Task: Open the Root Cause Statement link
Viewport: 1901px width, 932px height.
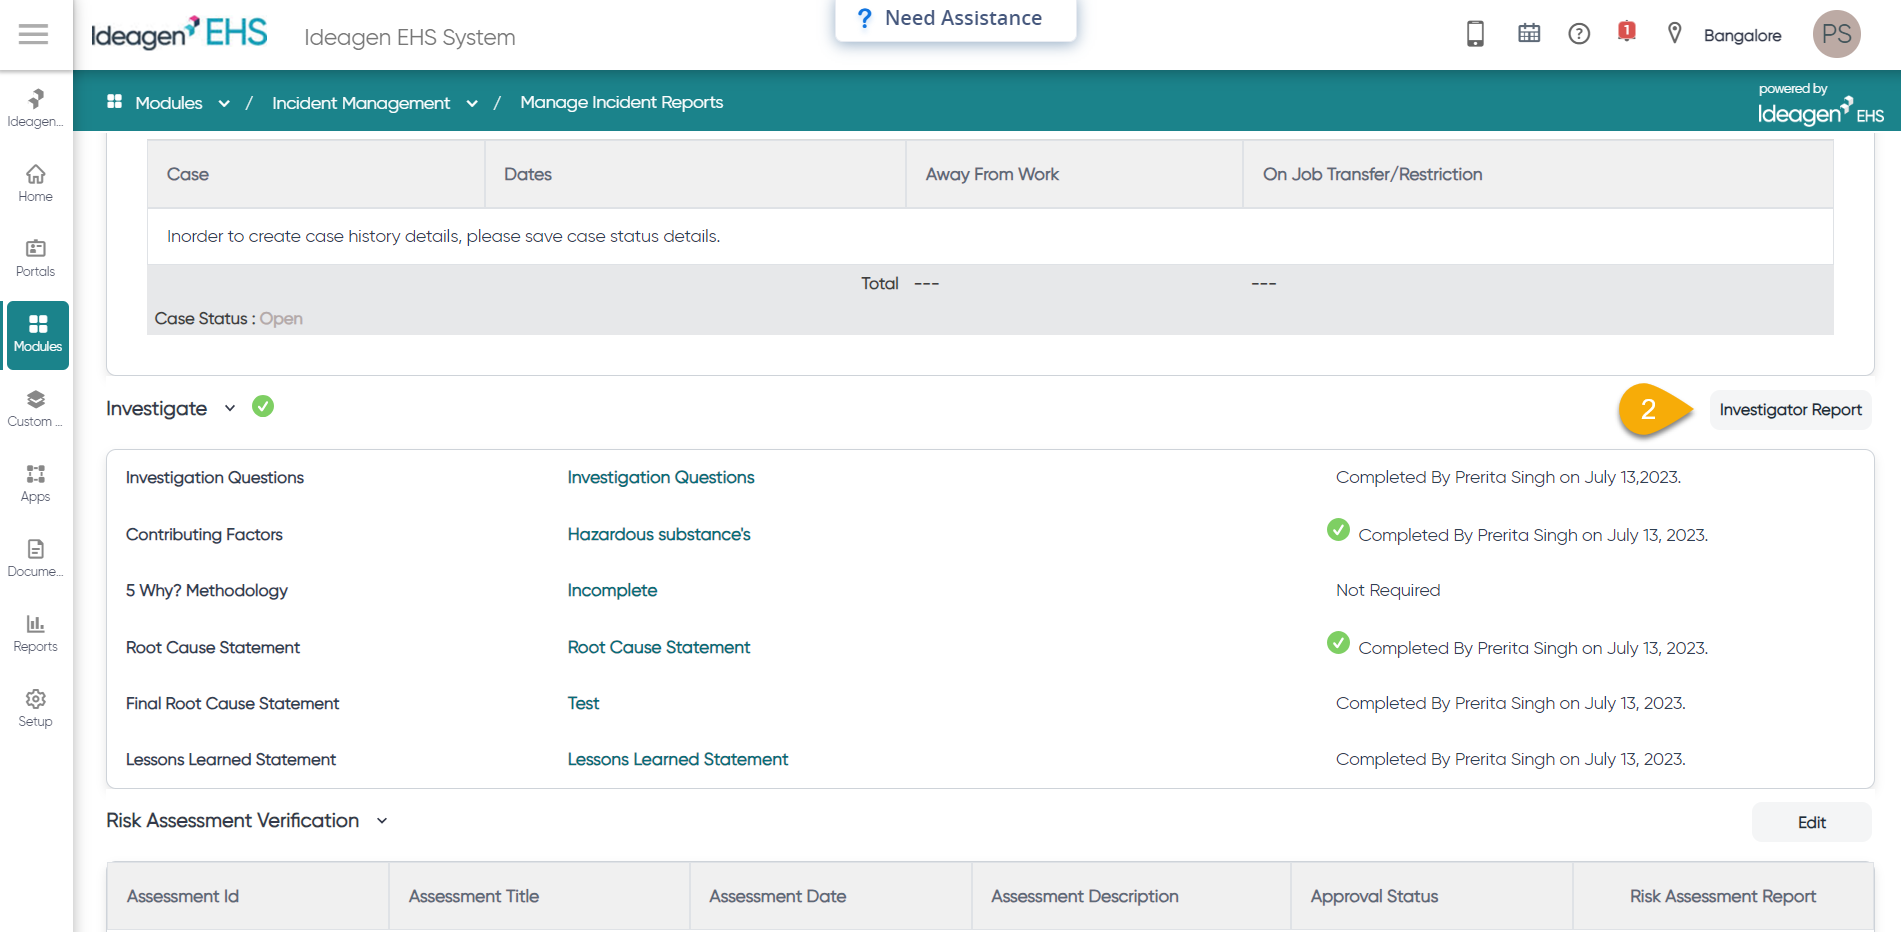Action: point(659,648)
